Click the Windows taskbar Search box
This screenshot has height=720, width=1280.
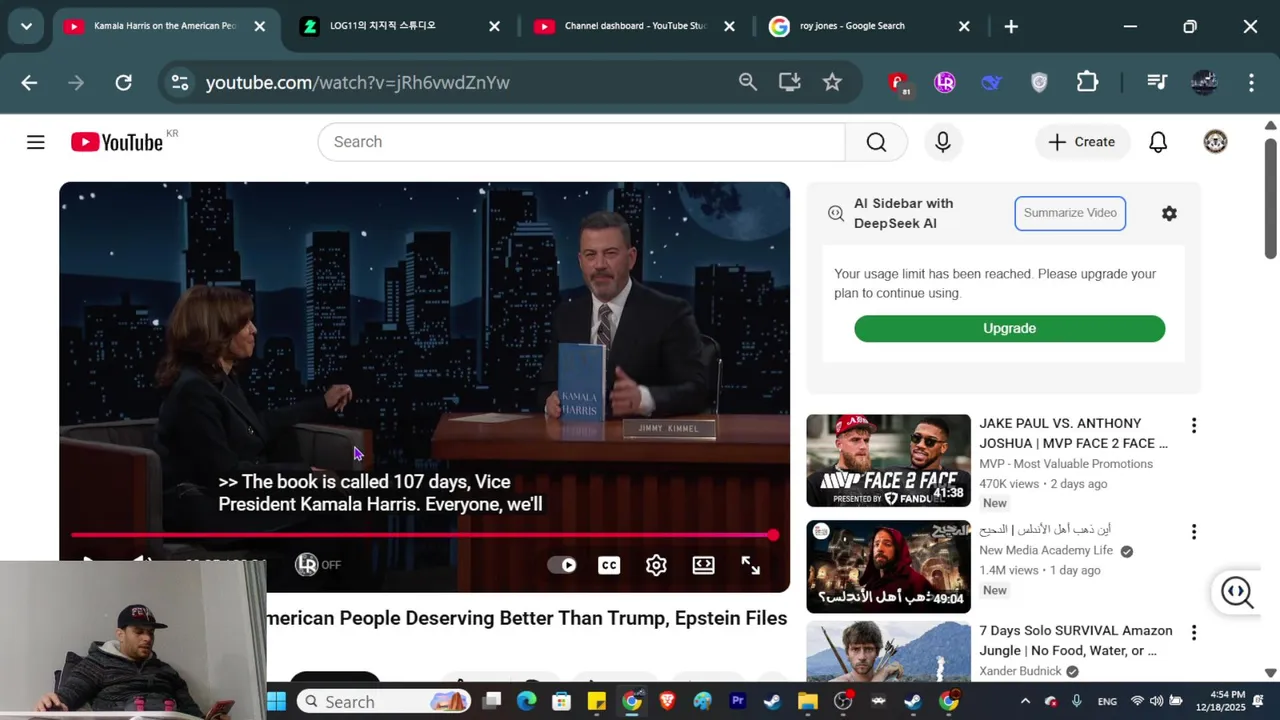[x=384, y=701]
